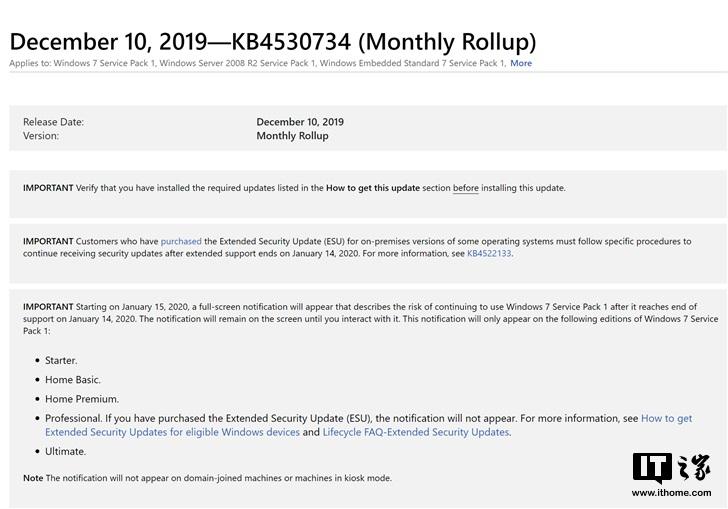The height and width of the screenshot is (509, 728).
Task: Click the www.ithome.com watermark text
Action: (x=670, y=494)
